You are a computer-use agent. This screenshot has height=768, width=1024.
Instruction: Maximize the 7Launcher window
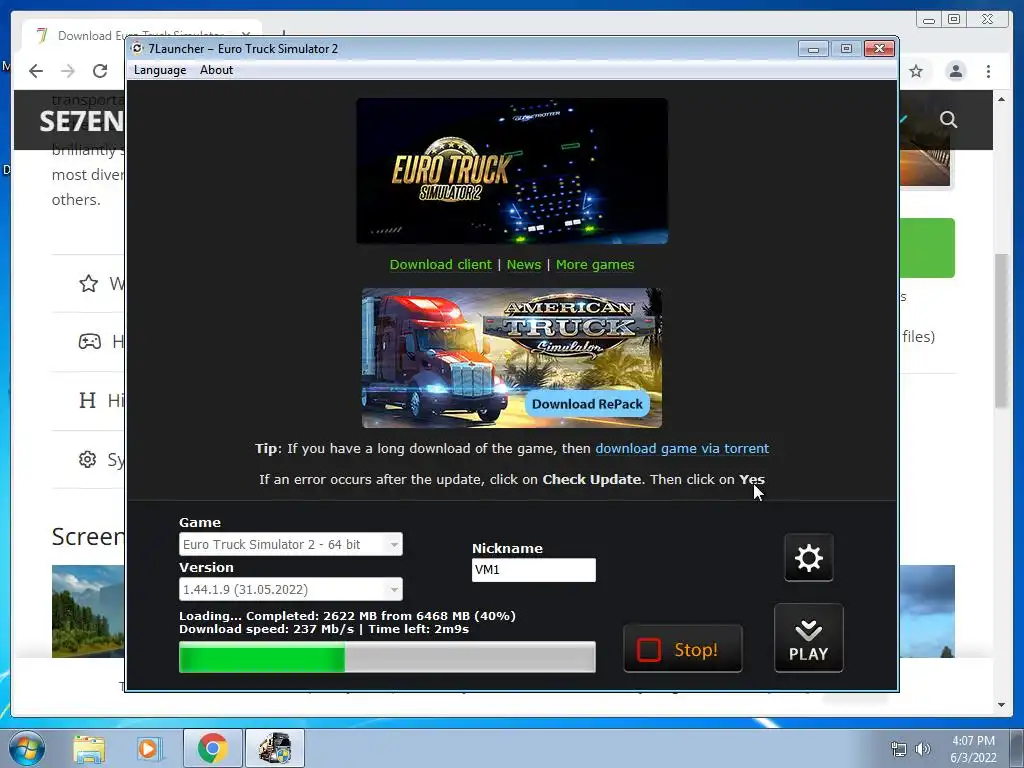846,49
